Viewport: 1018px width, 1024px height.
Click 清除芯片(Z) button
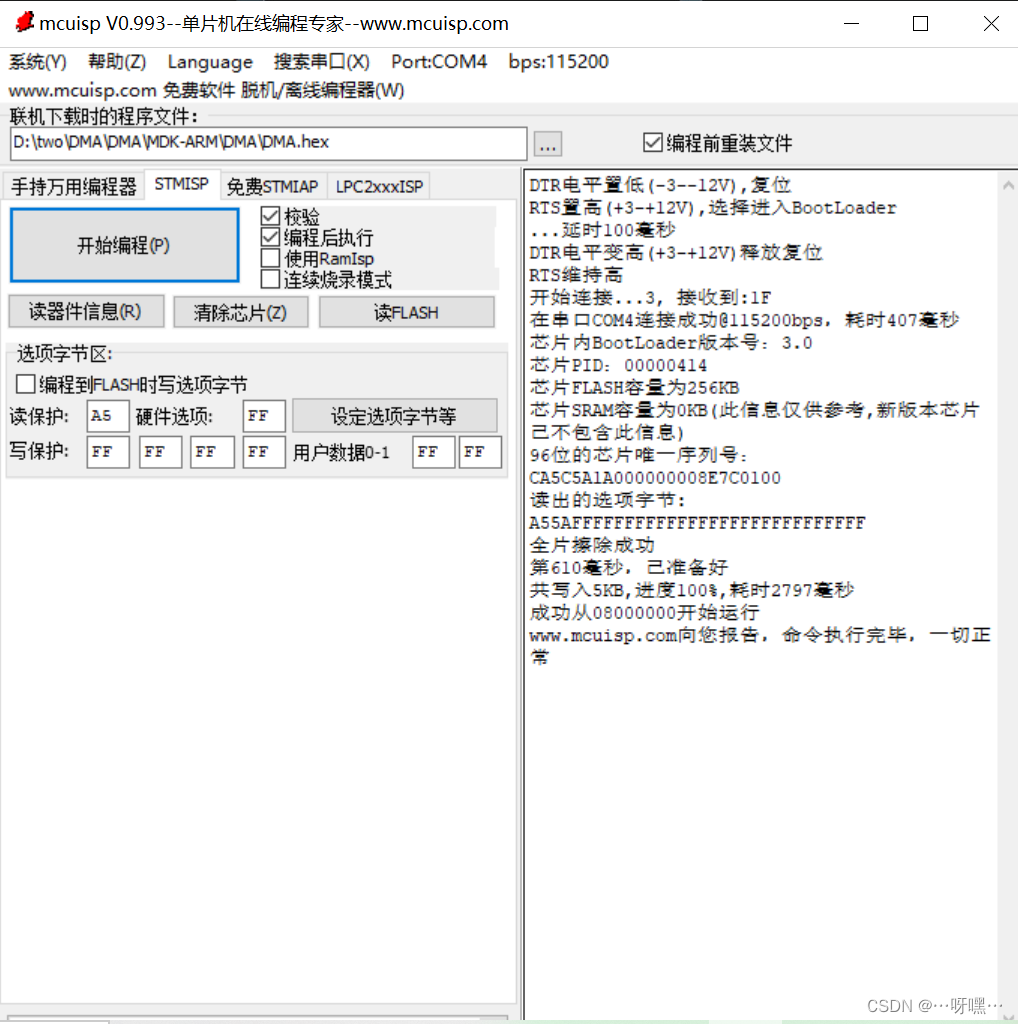coord(240,313)
